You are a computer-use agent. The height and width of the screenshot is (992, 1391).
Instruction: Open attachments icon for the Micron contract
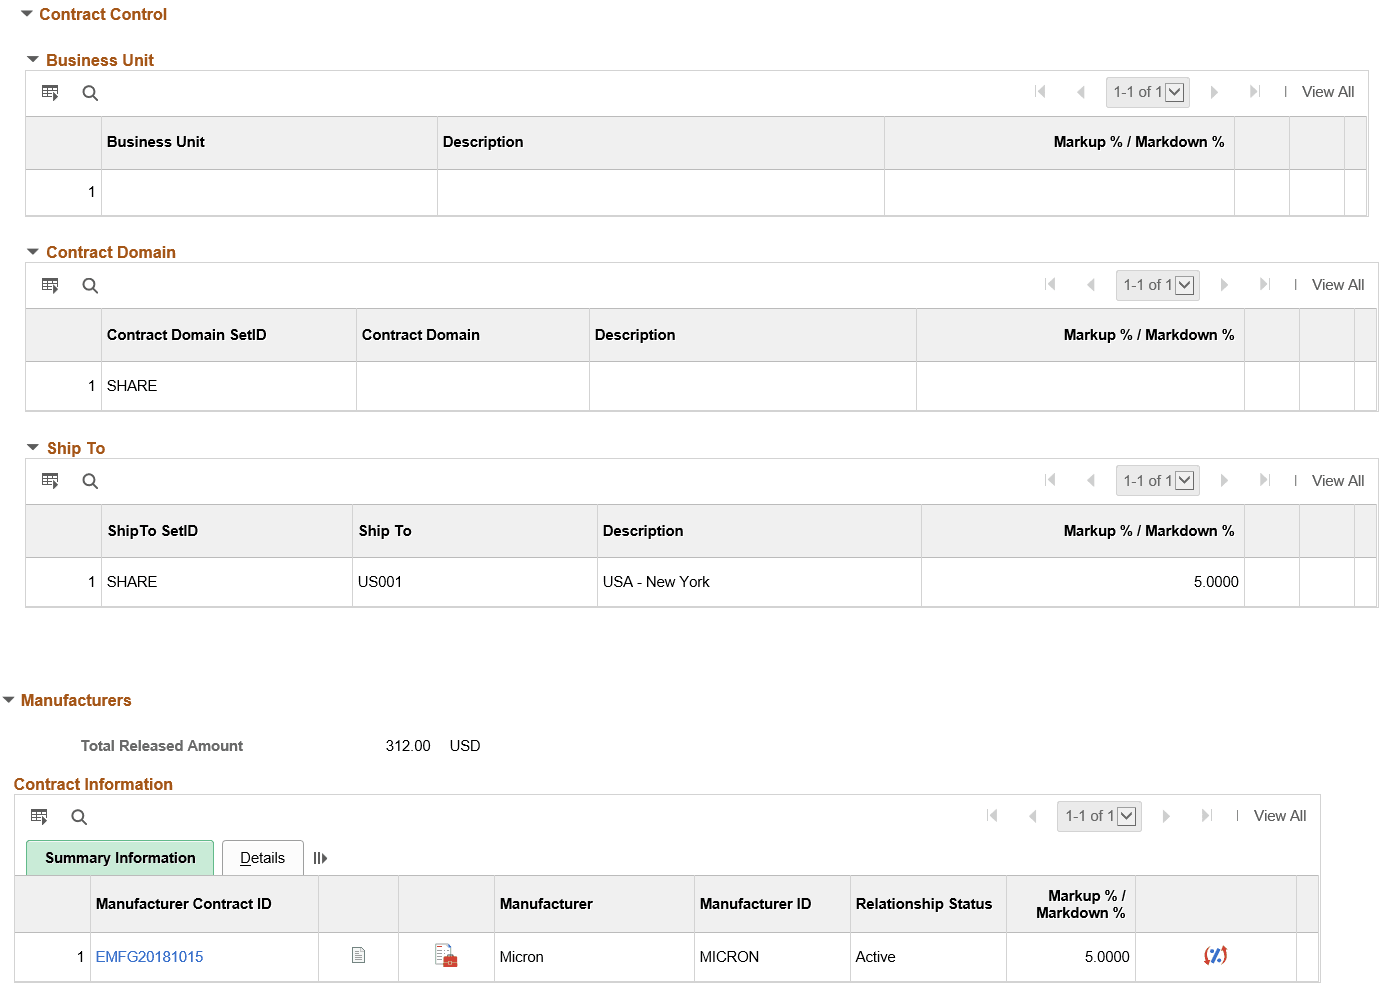pyautogui.click(x=446, y=956)
